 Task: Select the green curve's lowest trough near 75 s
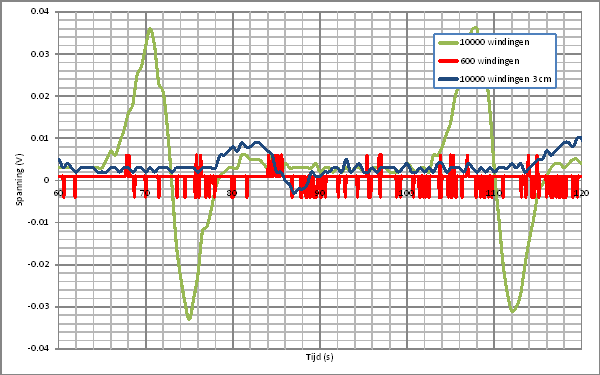189,318
